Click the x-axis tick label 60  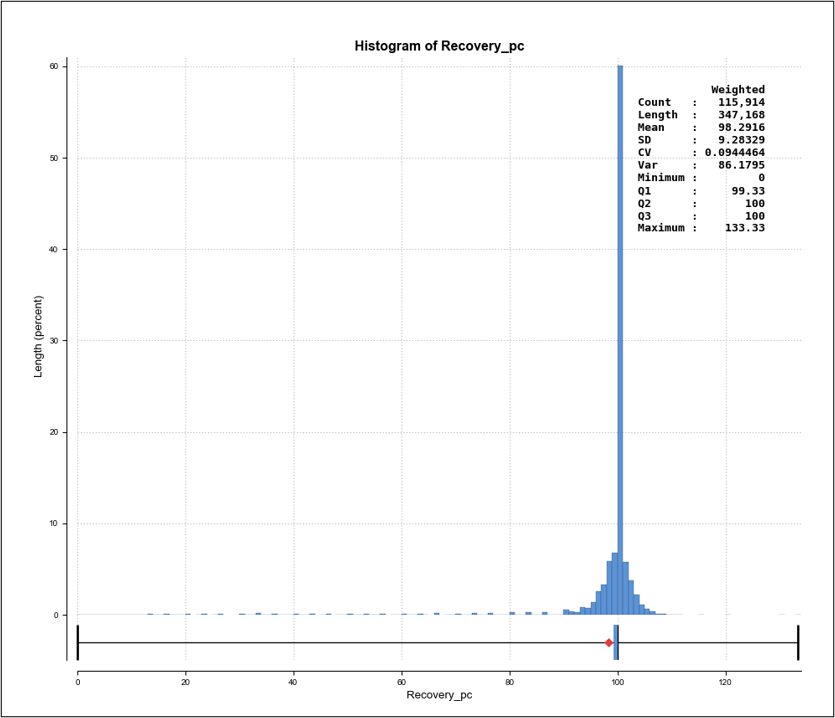point(402,682)
